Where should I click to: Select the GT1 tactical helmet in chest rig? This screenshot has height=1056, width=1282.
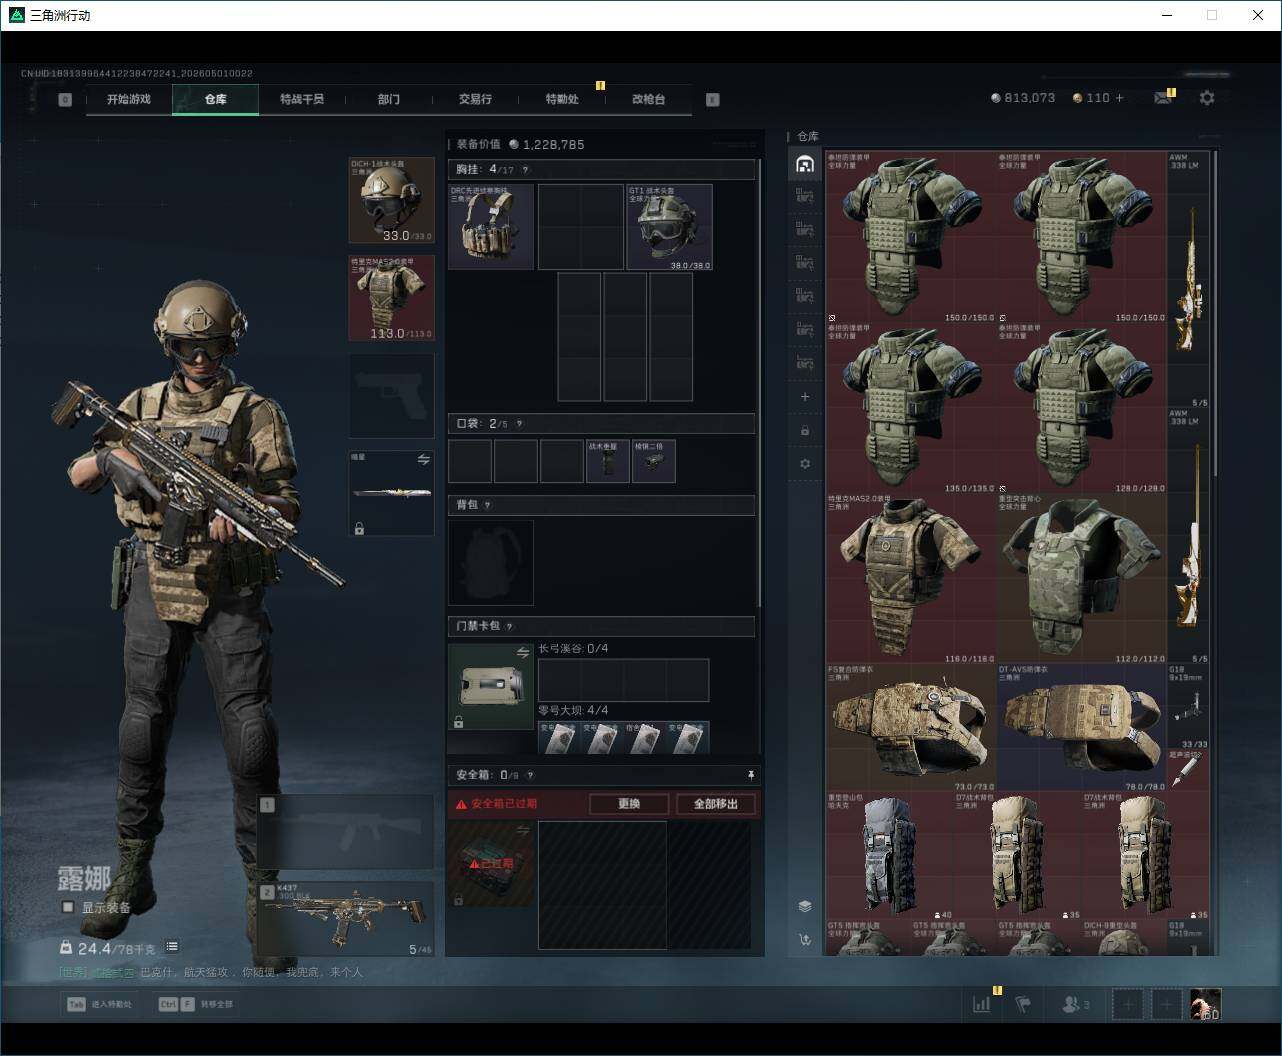669,227
